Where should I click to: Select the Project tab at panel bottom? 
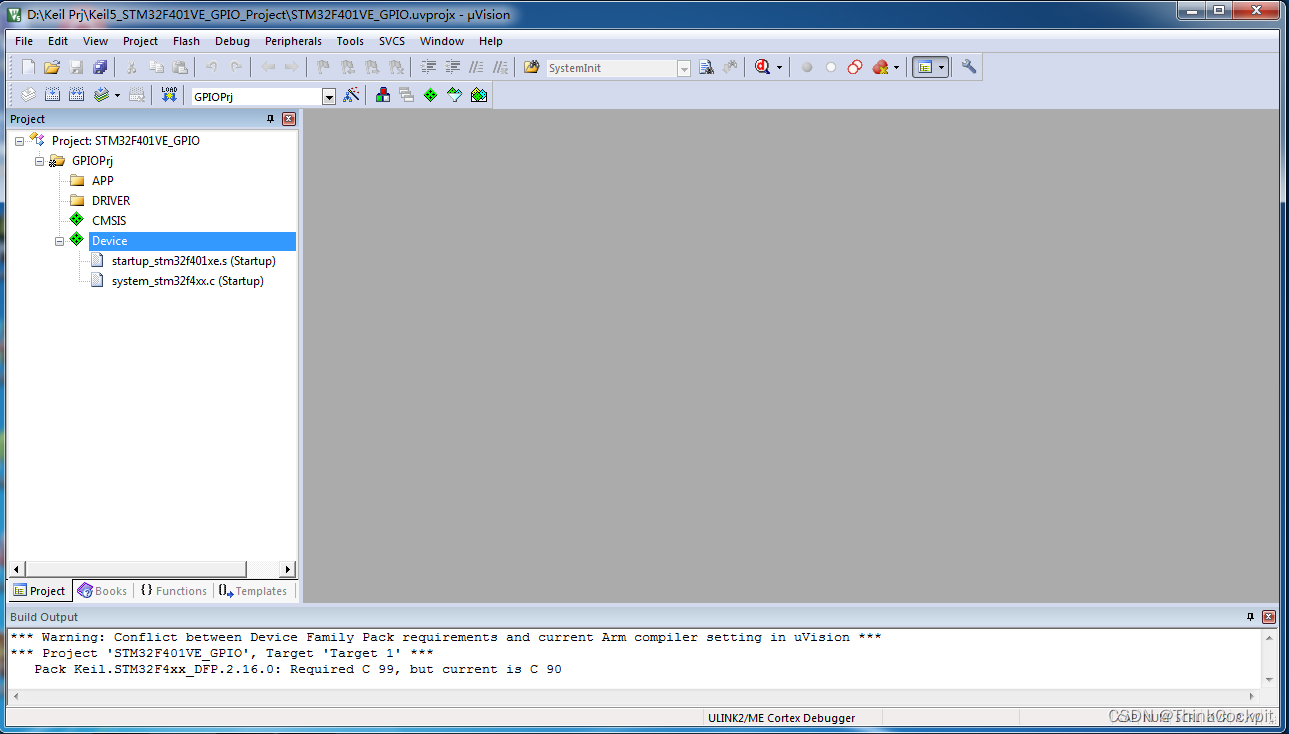click(39, 591)
